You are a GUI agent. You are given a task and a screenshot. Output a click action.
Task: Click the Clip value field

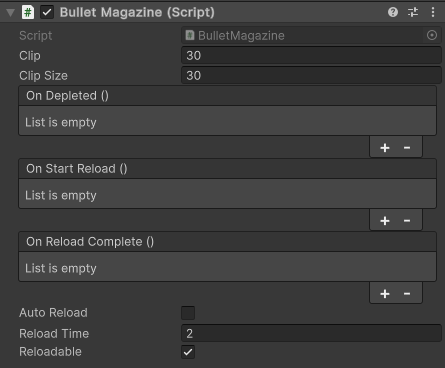click(x=311, y=55)
